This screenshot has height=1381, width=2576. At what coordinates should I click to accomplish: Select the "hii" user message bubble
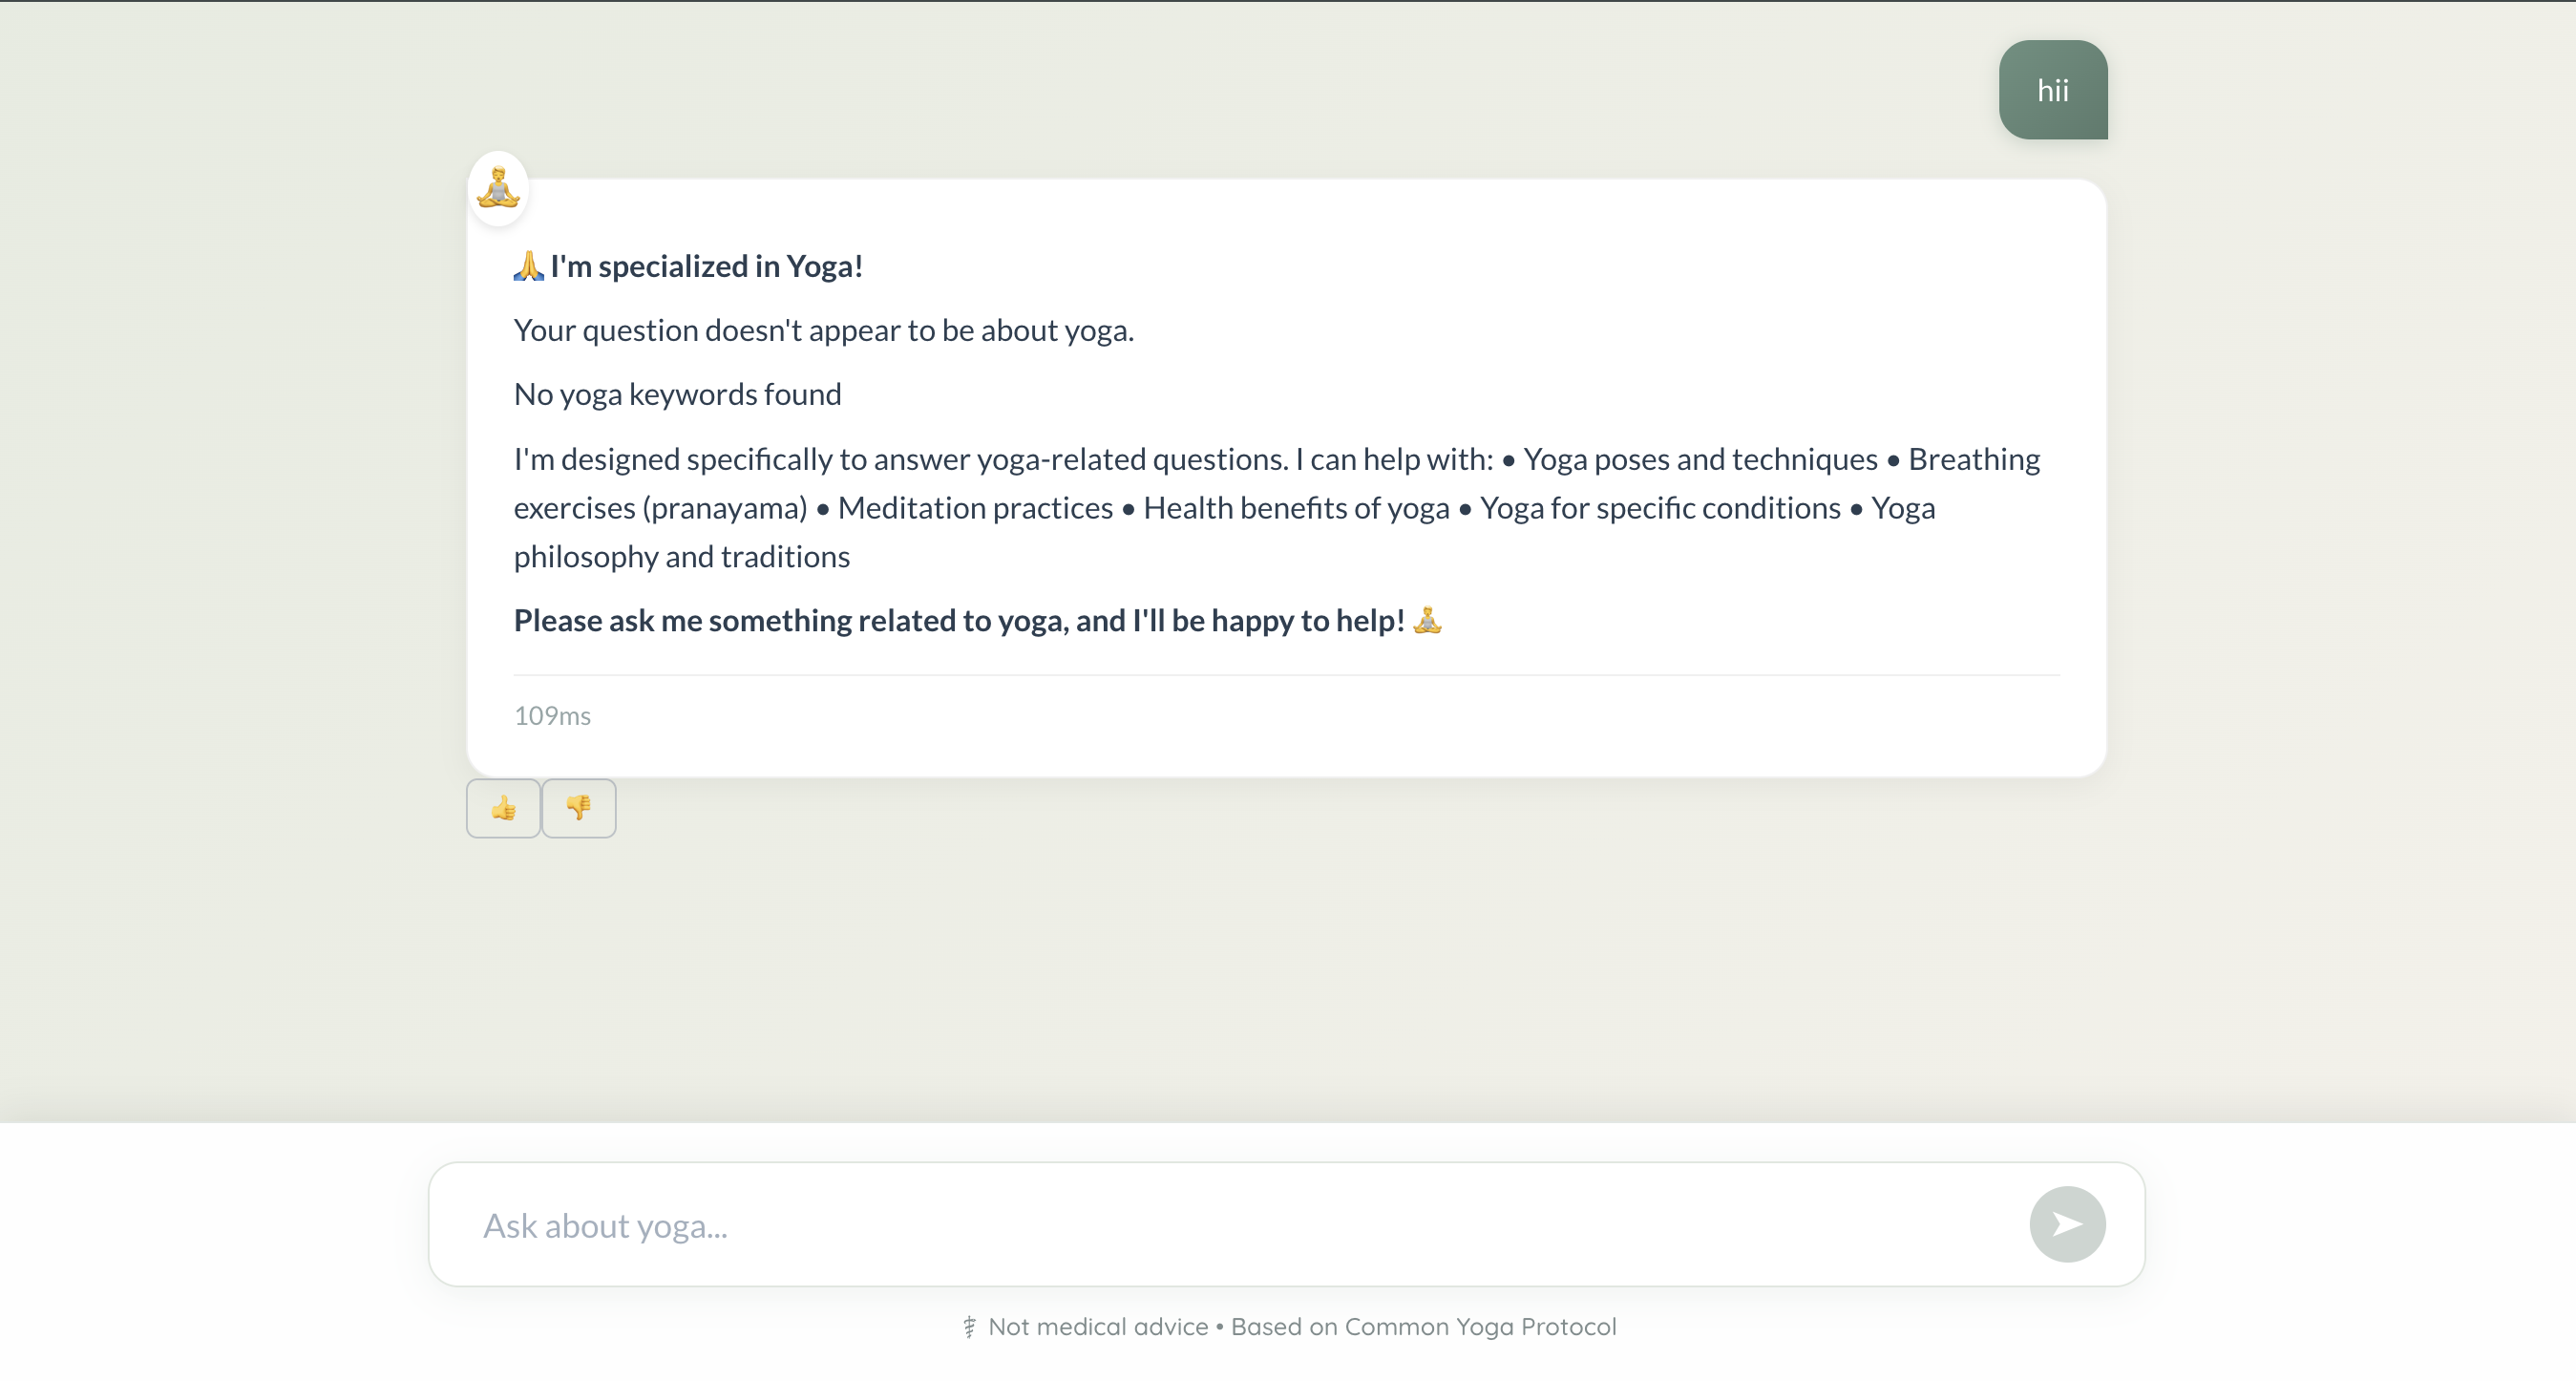pos(2052,90)
